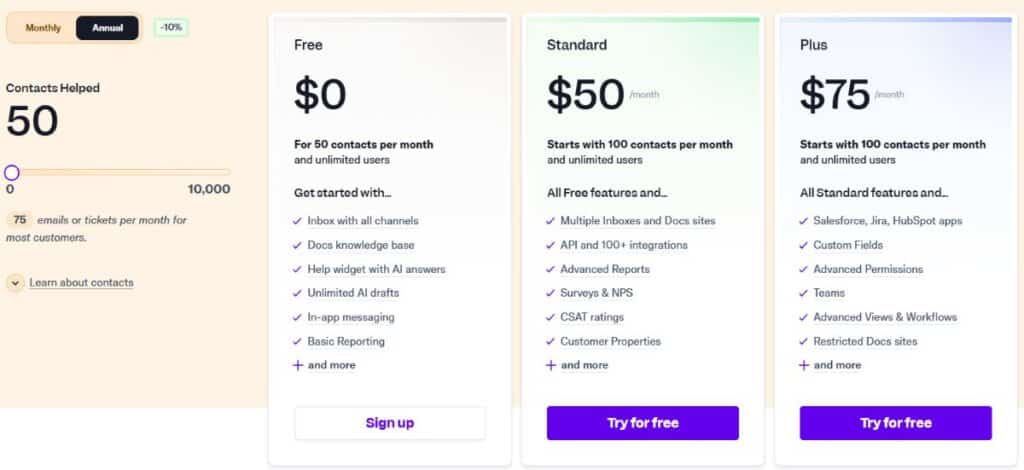Click checkmark icon beside Custom Fields
Image resolution: width=1024 pixels, height=470 pixels.
[803, 245]
